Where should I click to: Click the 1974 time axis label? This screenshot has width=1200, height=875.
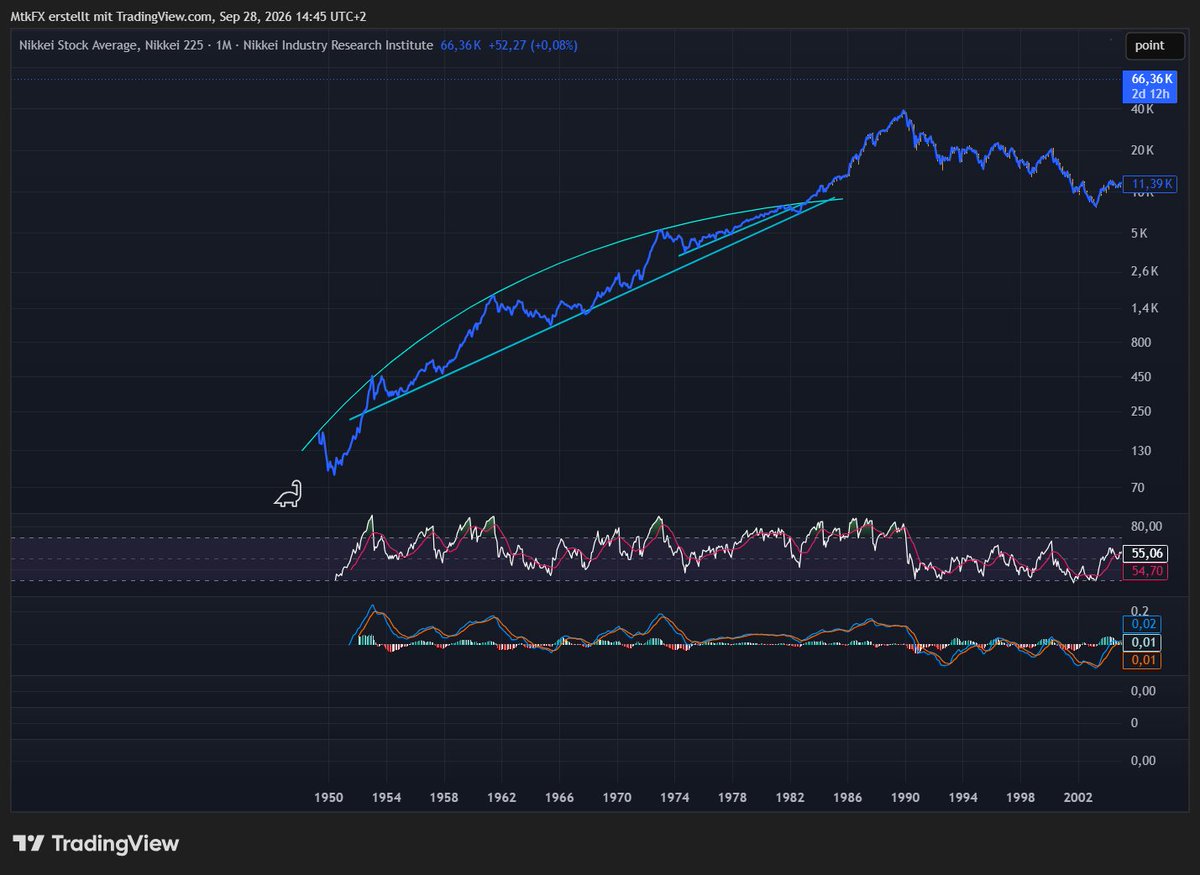(675, 797)
